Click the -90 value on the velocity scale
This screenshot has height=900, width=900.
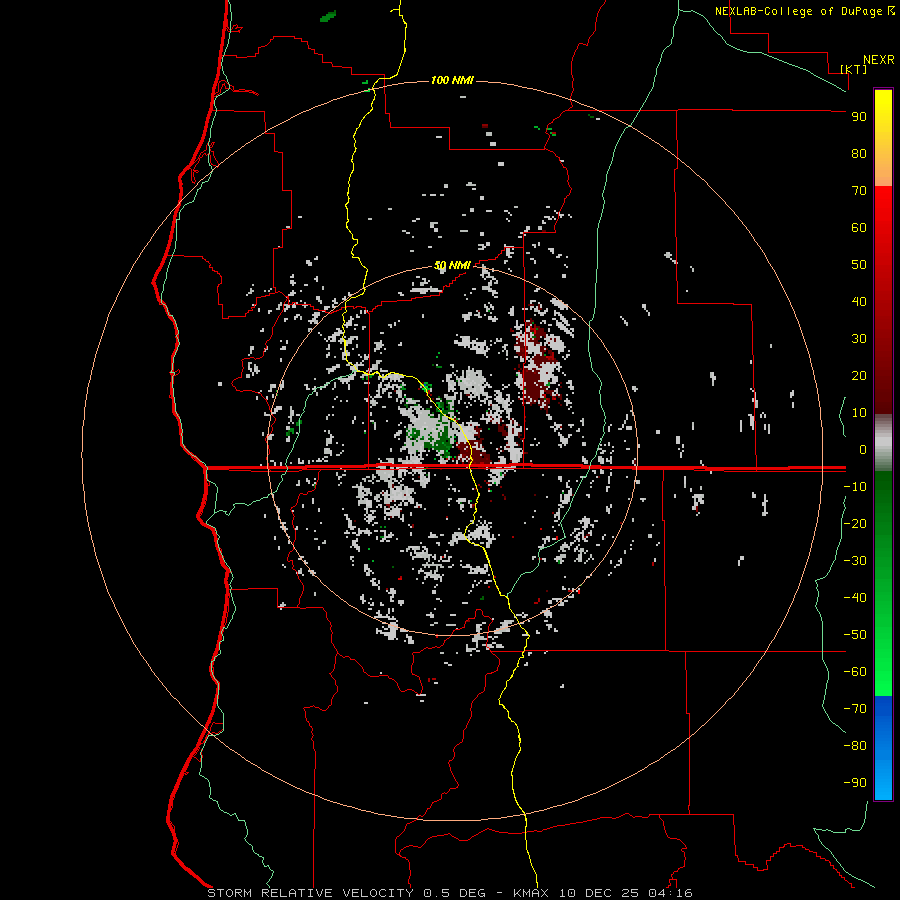point(855,783)
